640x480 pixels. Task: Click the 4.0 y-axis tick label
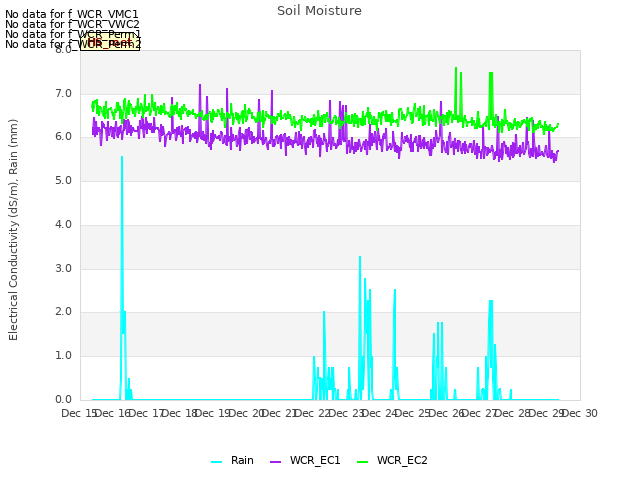click(x=63, y=224)
